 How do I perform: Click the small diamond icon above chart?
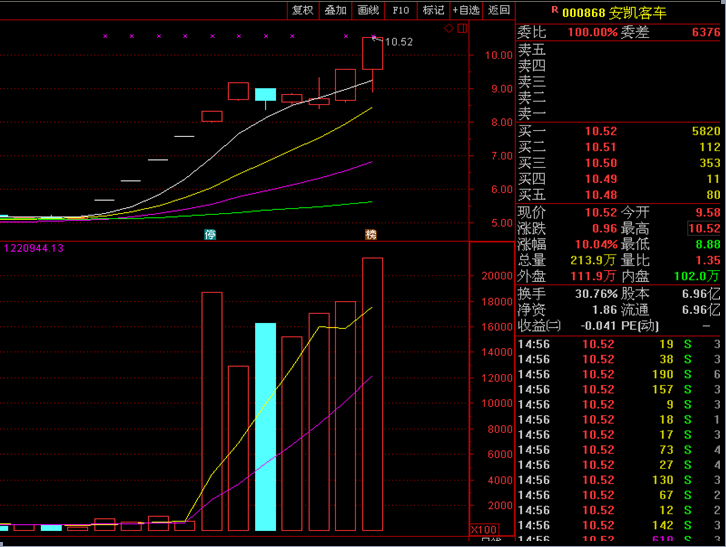(449, 29)
